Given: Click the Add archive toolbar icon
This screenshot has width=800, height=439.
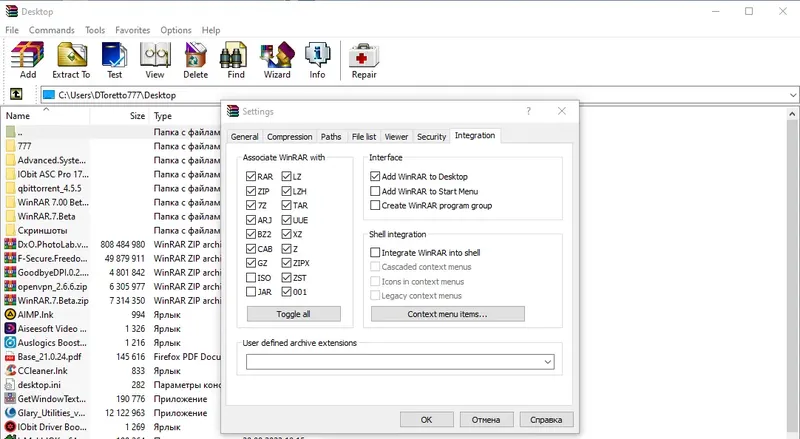Looking at the screenshot, I should (28, 55).
